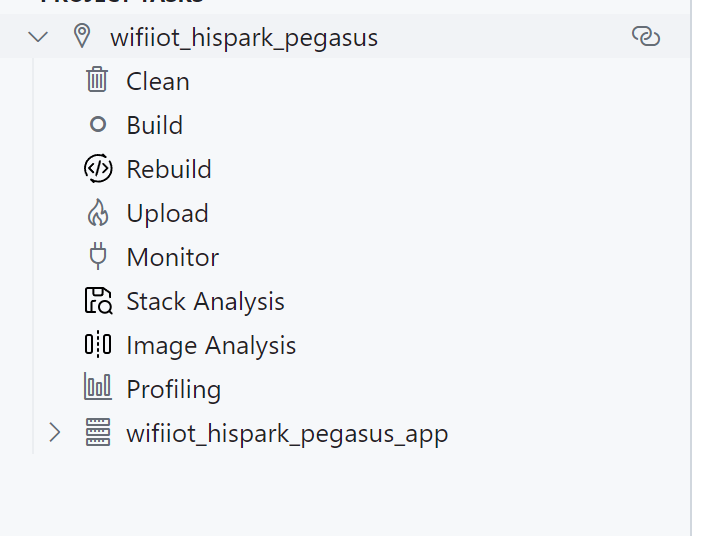This screenshot has width=707, height=536.
Task: Click the Rebuild code-refresh icon
Action: (x=98, y=168)
